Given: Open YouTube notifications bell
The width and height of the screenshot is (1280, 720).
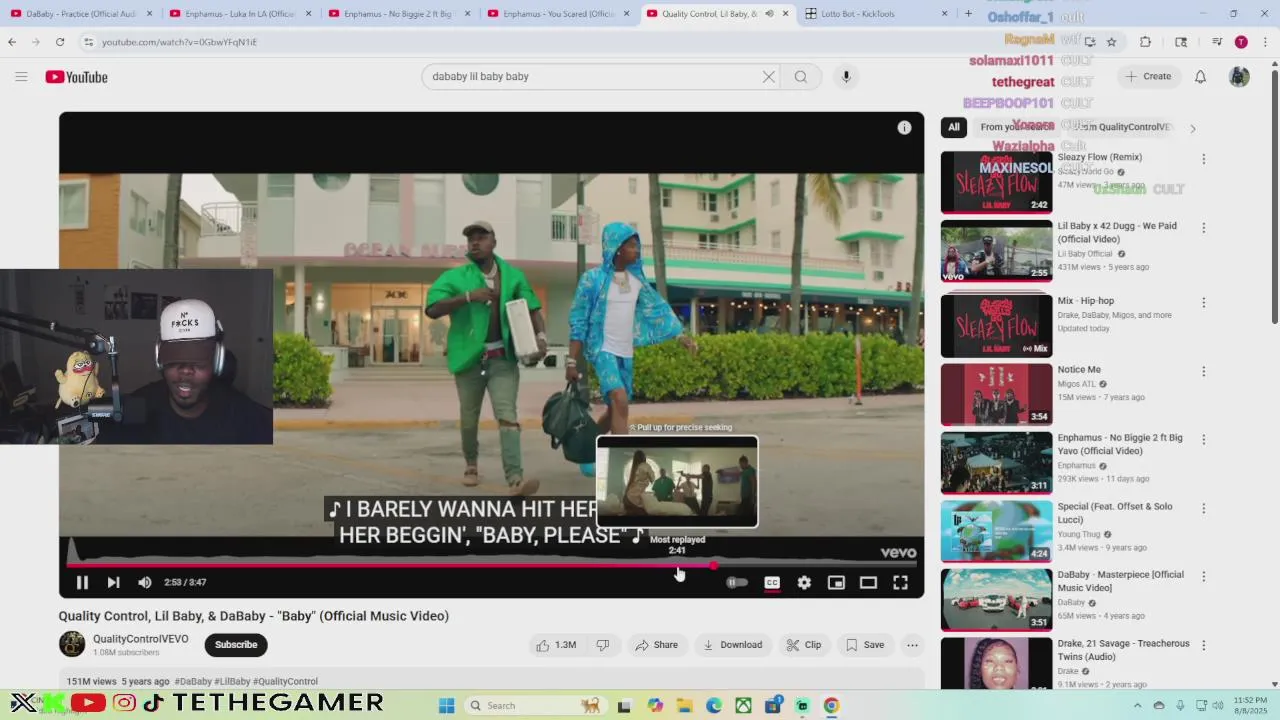Looking at the screenshot, I should (1200, 77).
